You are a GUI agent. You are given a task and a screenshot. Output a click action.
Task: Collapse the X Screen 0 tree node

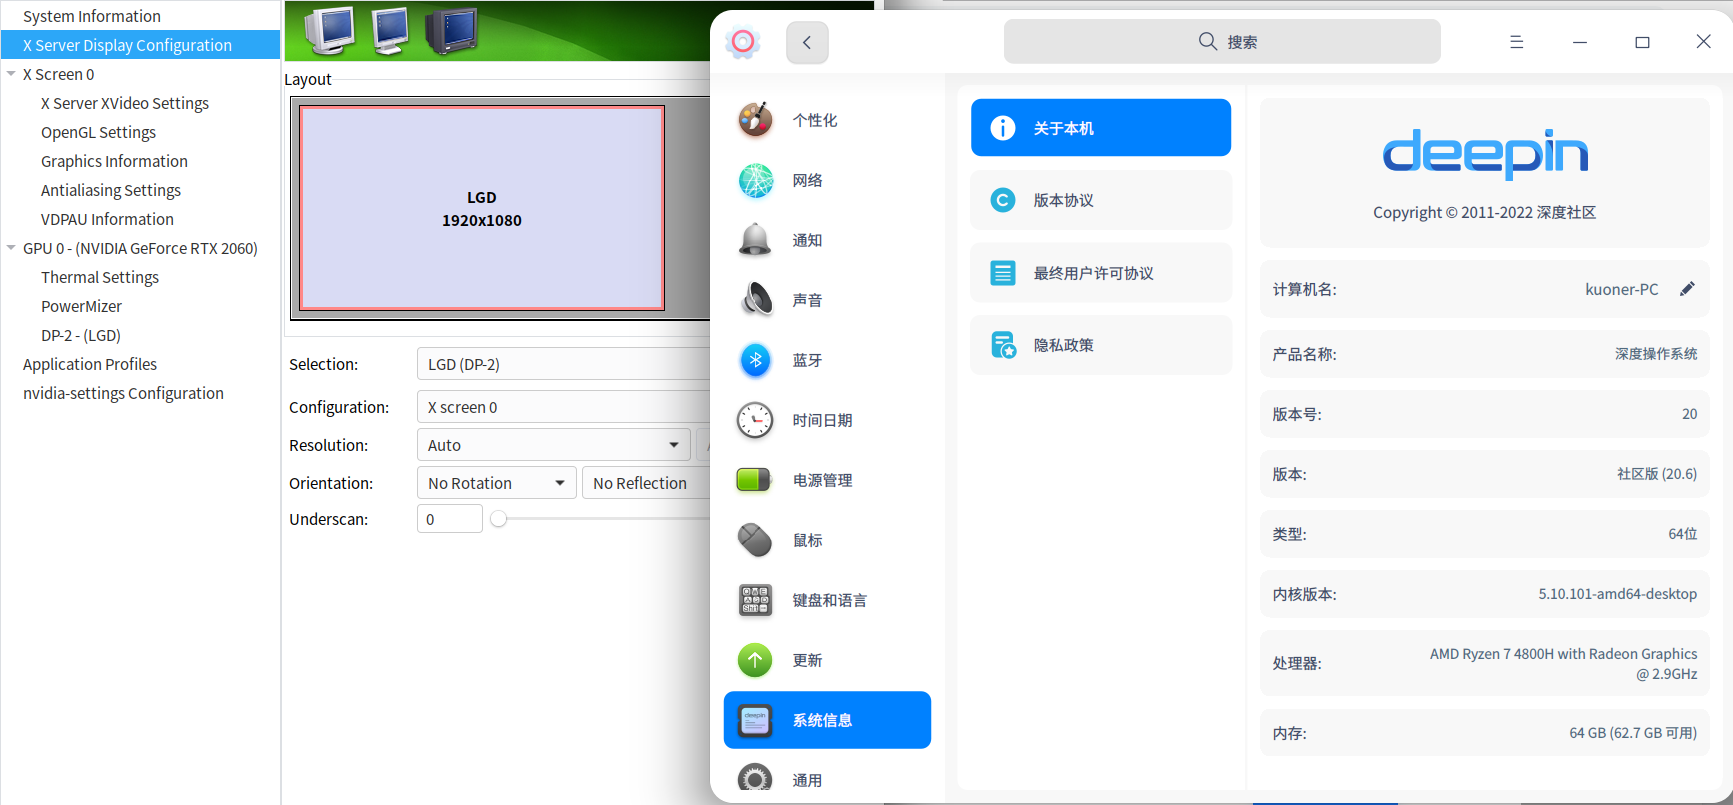[x=11, y=74]
